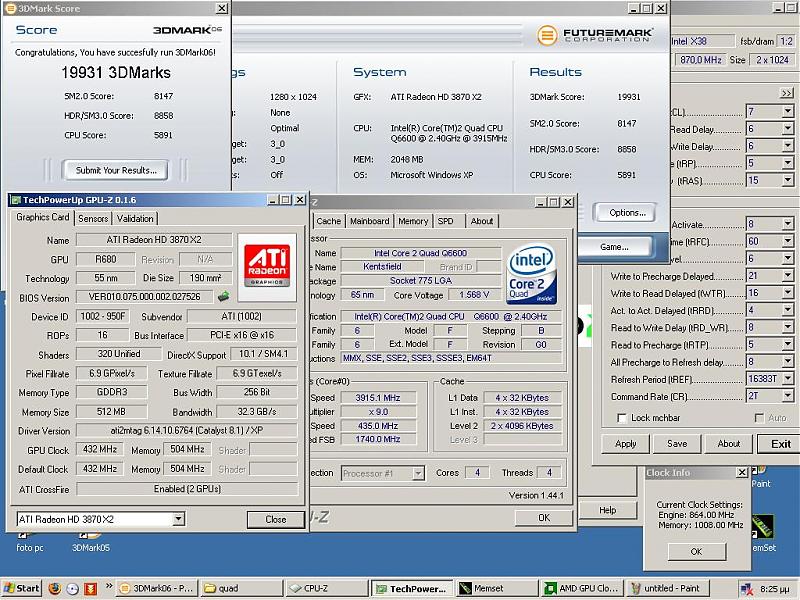Screen dimensions: 800x600
Task: Open the Mainboard tab in CPU-Z
Action: tap(370, 221)
